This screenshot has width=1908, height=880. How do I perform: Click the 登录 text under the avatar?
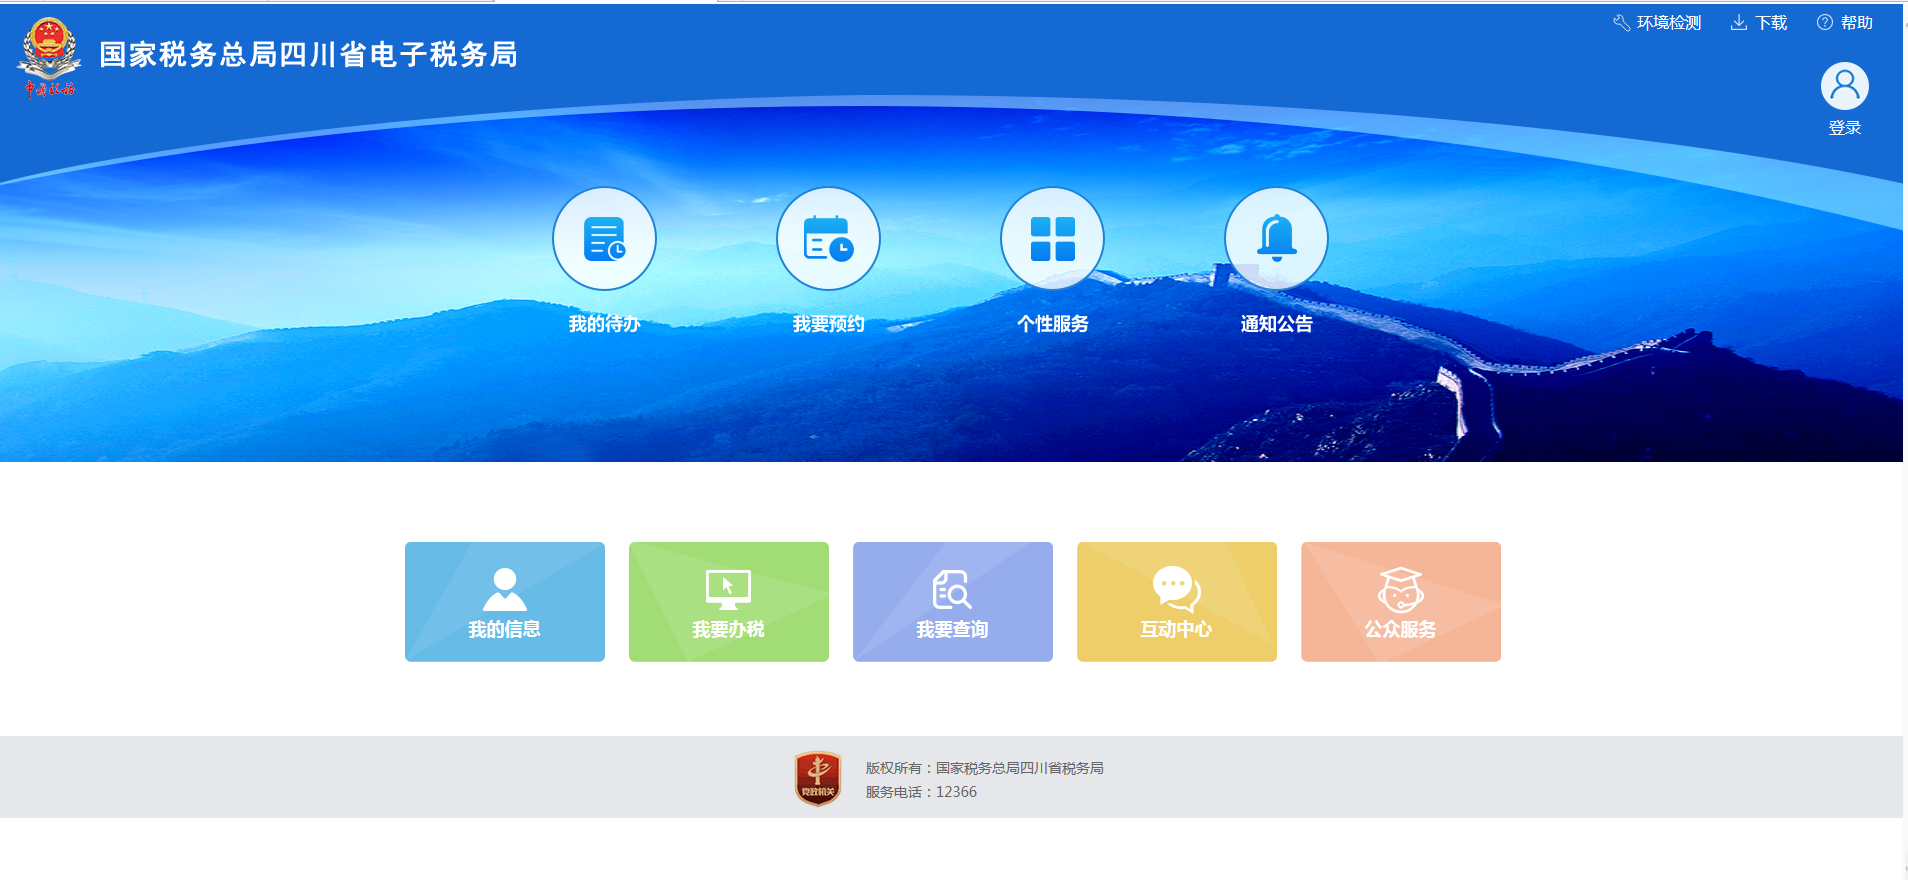pos(1844,128)
